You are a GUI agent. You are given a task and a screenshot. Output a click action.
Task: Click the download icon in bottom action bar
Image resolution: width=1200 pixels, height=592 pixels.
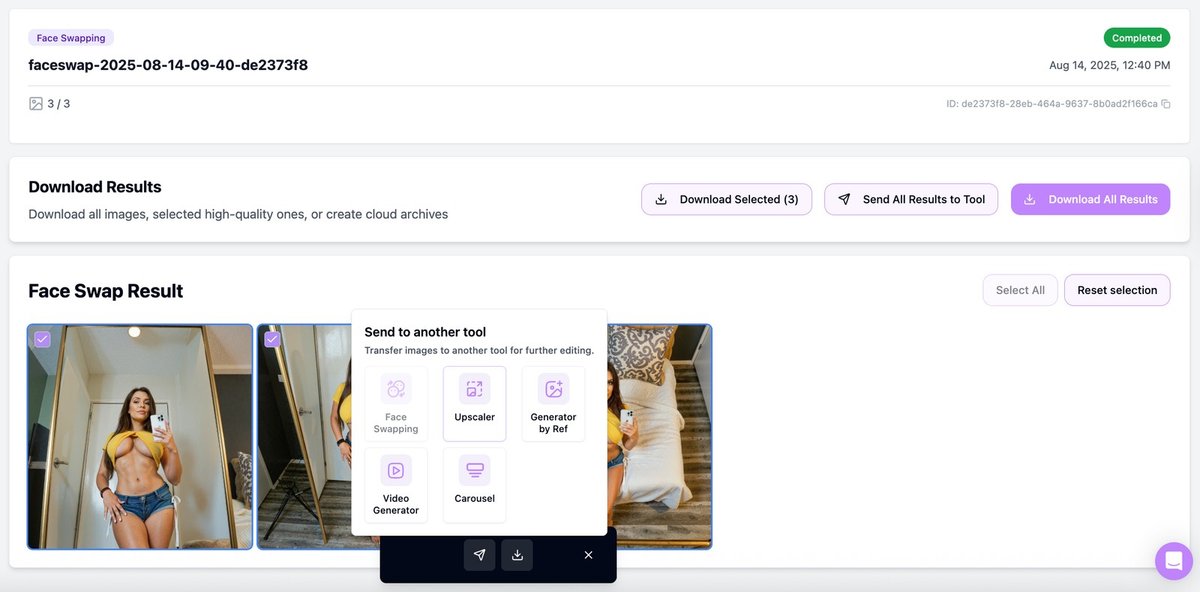tap(517, 555)
